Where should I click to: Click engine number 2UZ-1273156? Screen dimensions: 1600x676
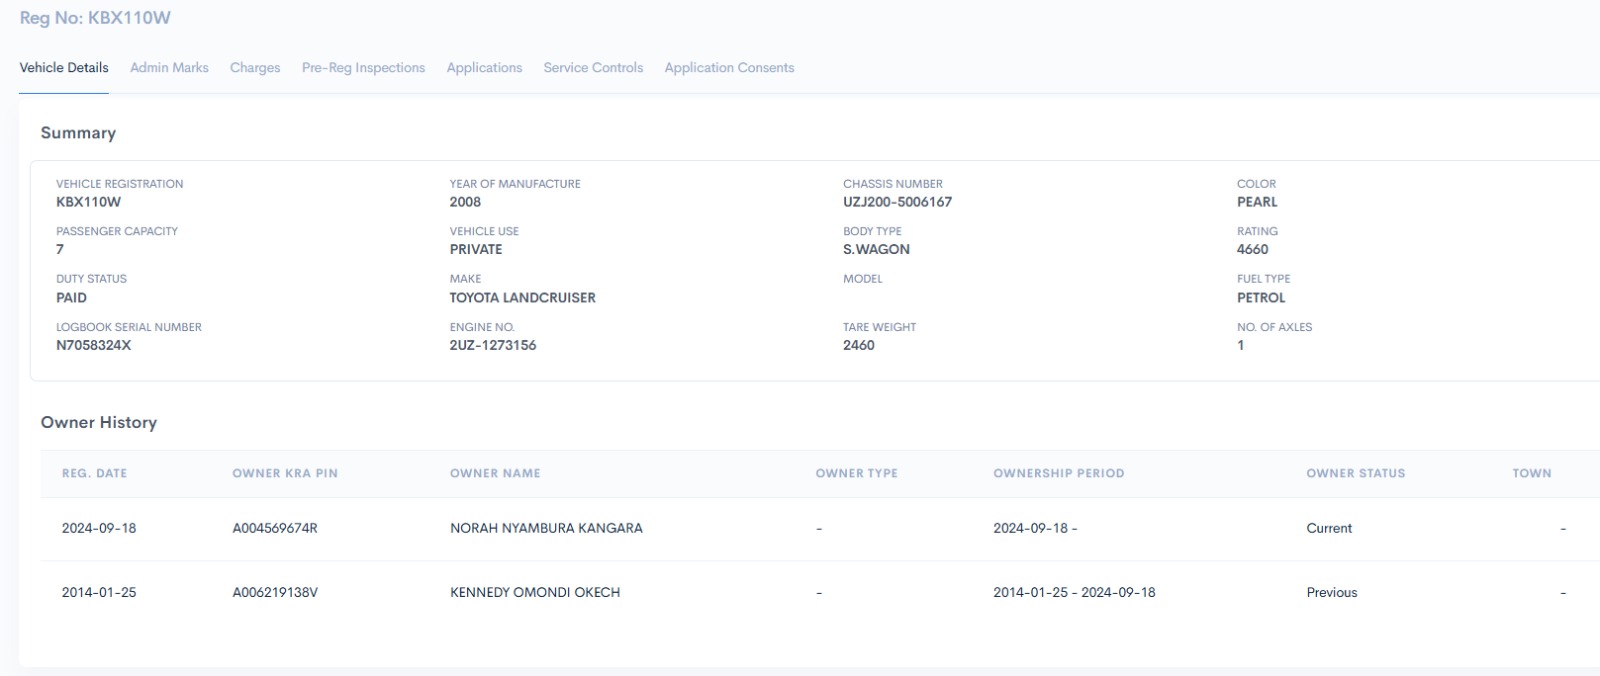[x=492, y=345]
